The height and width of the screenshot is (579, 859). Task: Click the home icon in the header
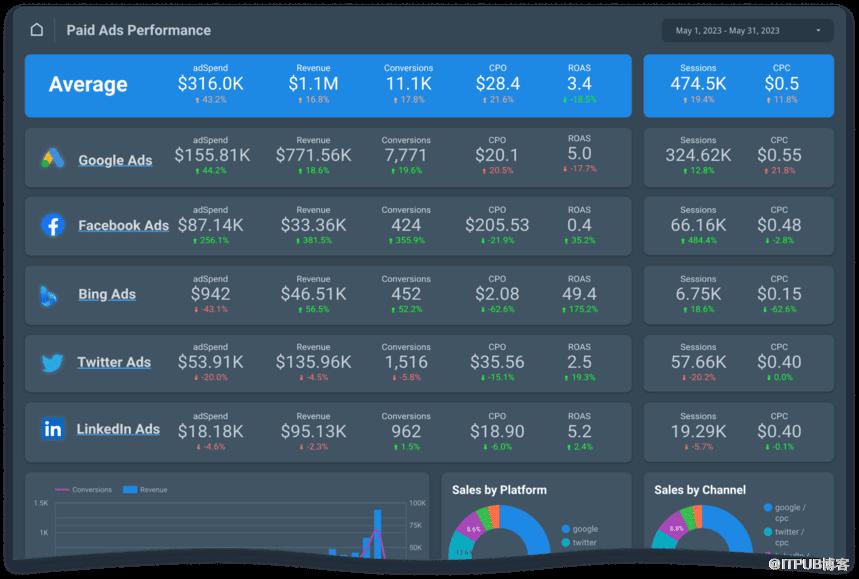[37, 30]
